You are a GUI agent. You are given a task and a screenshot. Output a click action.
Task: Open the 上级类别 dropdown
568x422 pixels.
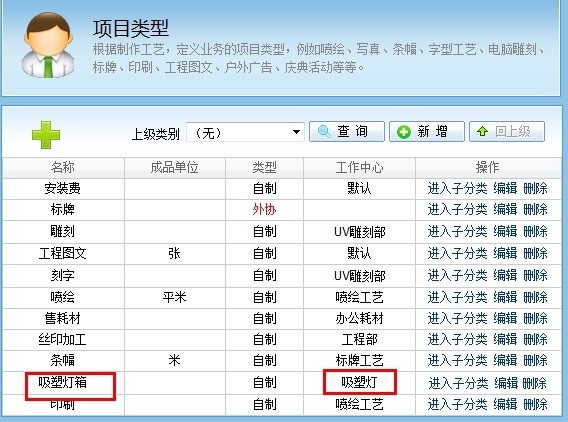pos(245,132)
